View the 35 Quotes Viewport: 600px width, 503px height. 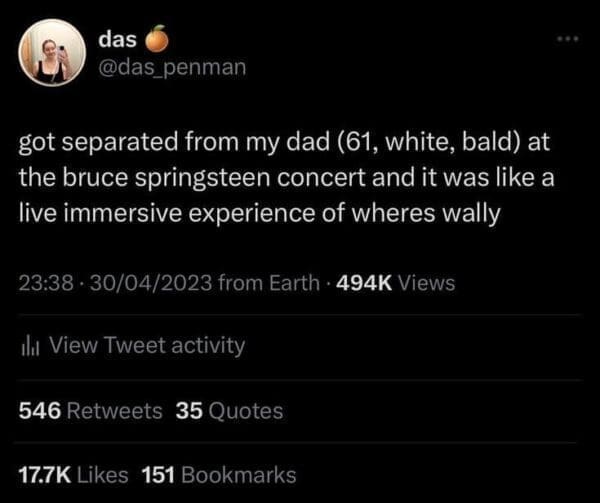tap(229, 410)
